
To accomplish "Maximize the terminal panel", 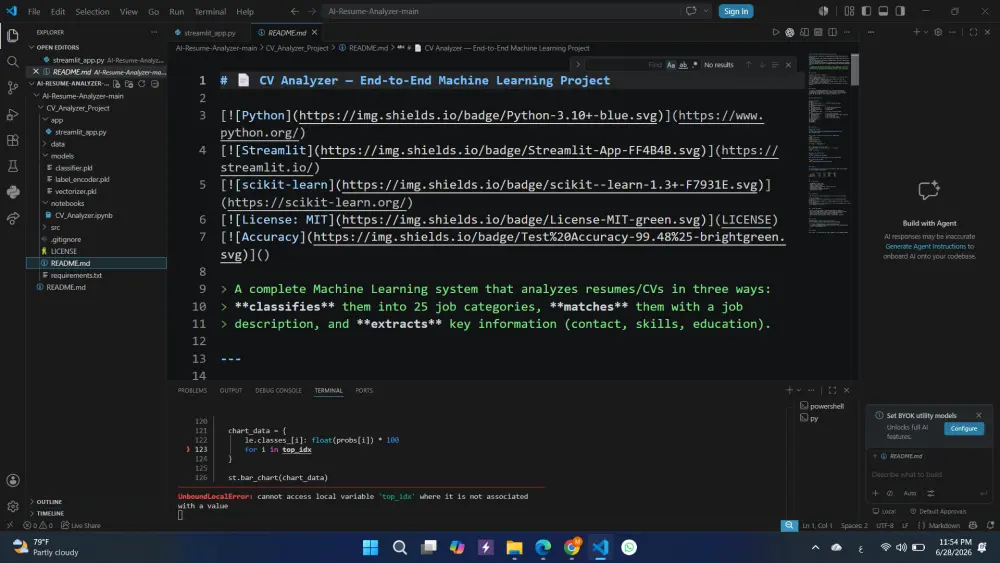I will pos(832,390).
